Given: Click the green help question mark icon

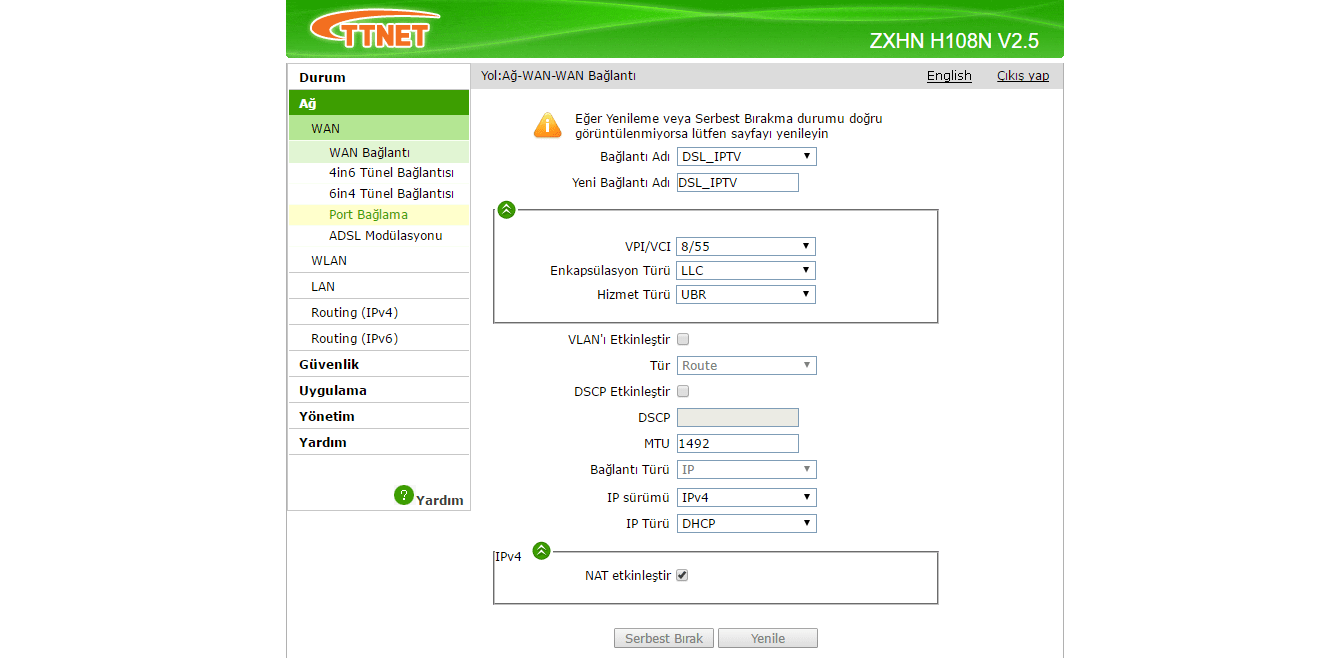Looking at the screenshot, I should [403, 495].
